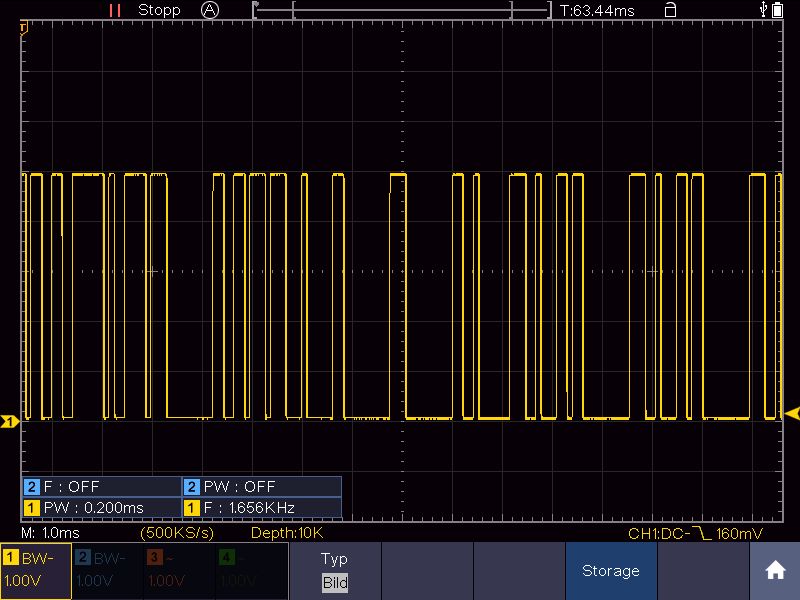This screenshot has width=800, height=600.
Task: Click the PW : 0.200ms measurement
Action: (102, 508)
